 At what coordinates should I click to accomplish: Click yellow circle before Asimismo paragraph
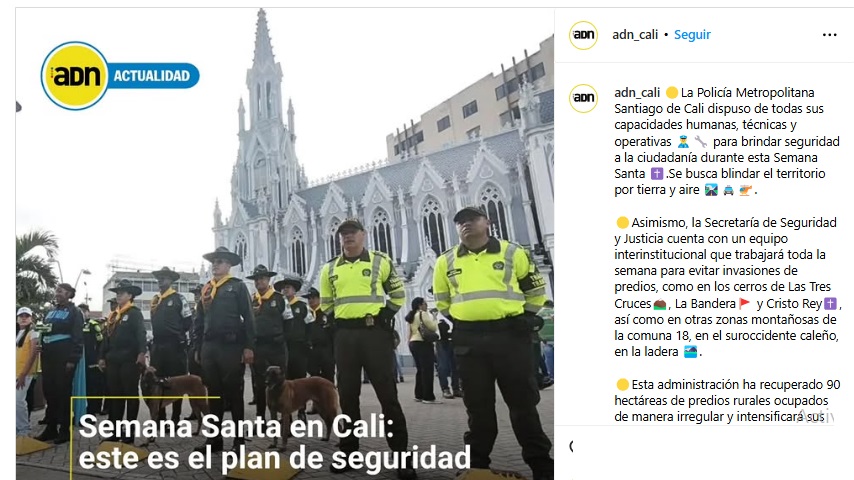tap(623, 223)
